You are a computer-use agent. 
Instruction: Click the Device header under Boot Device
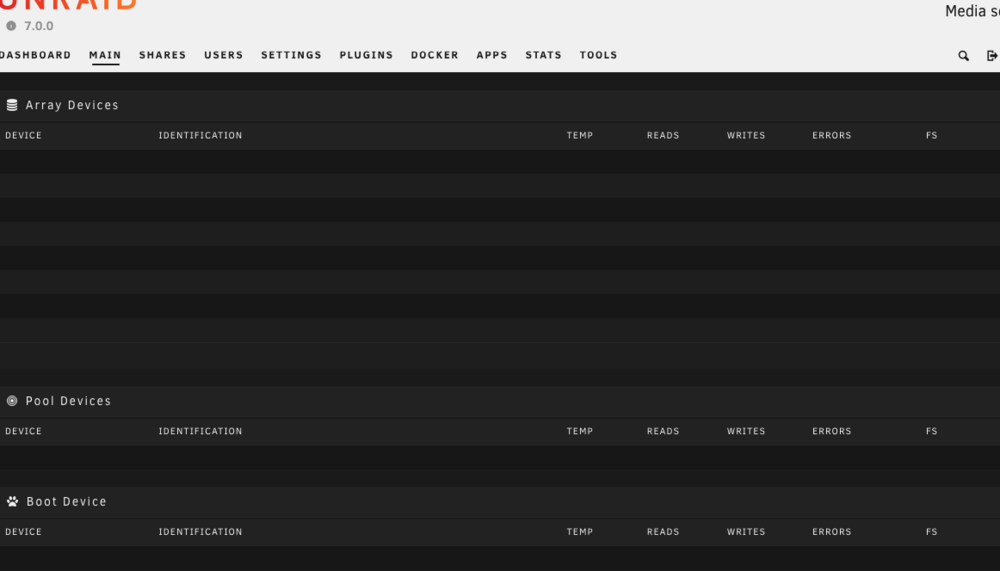click(x=24, y=531)
